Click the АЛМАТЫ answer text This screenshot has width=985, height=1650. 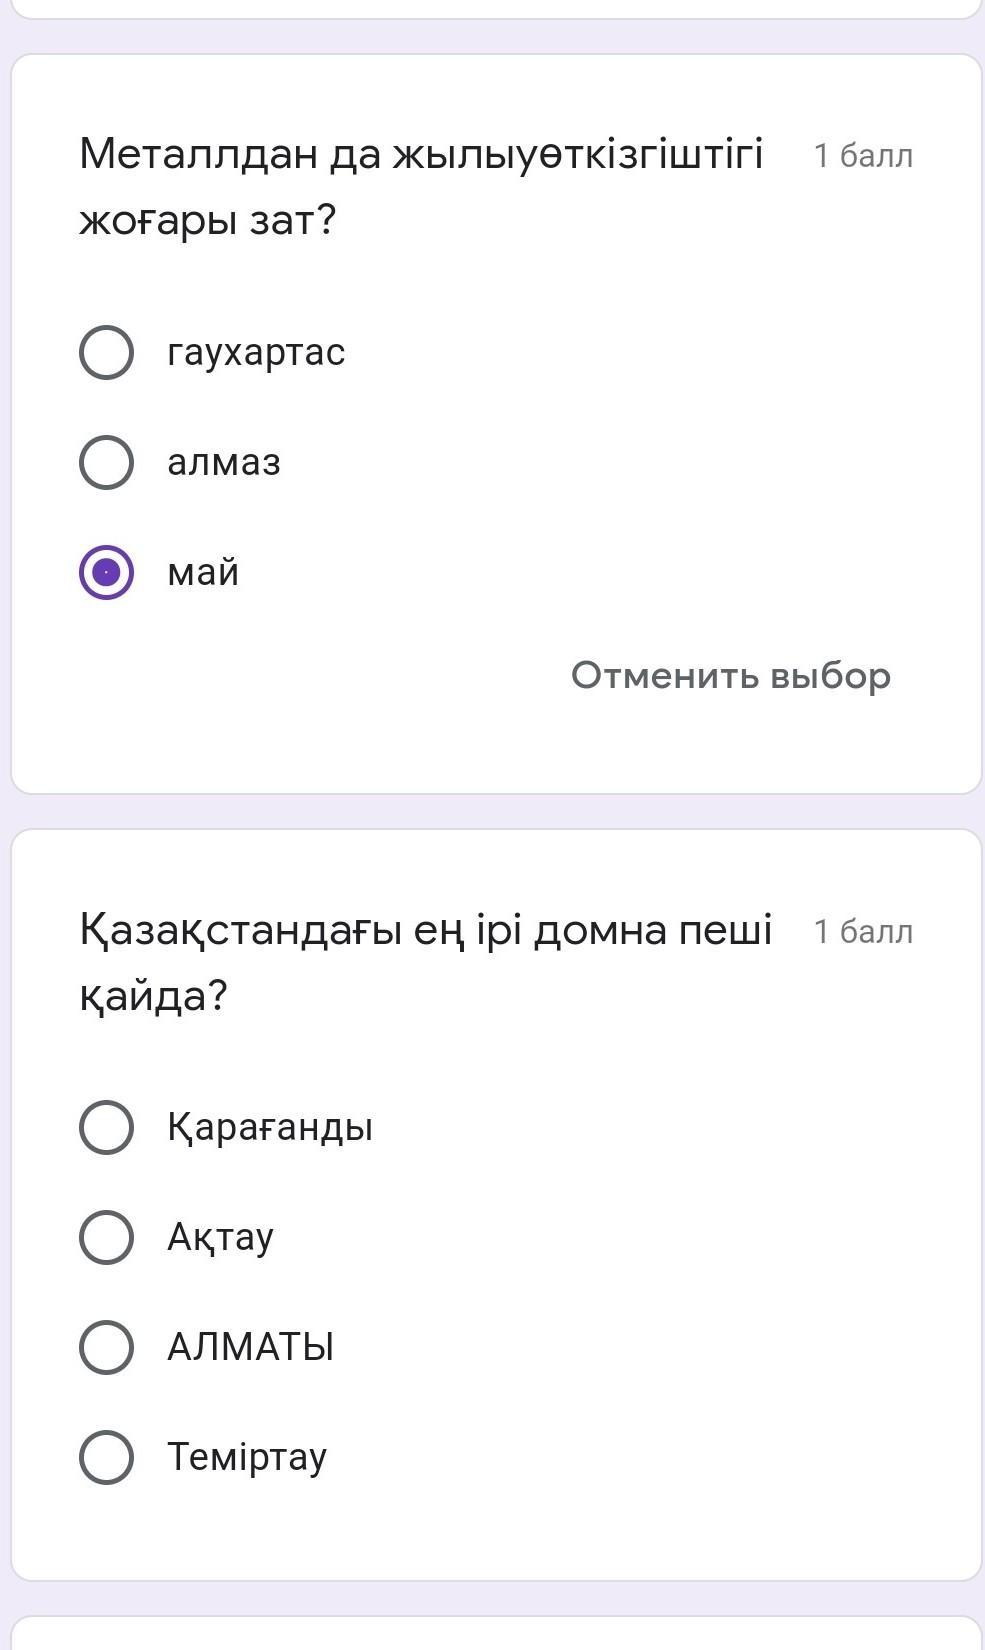(x=250, y=1347)
